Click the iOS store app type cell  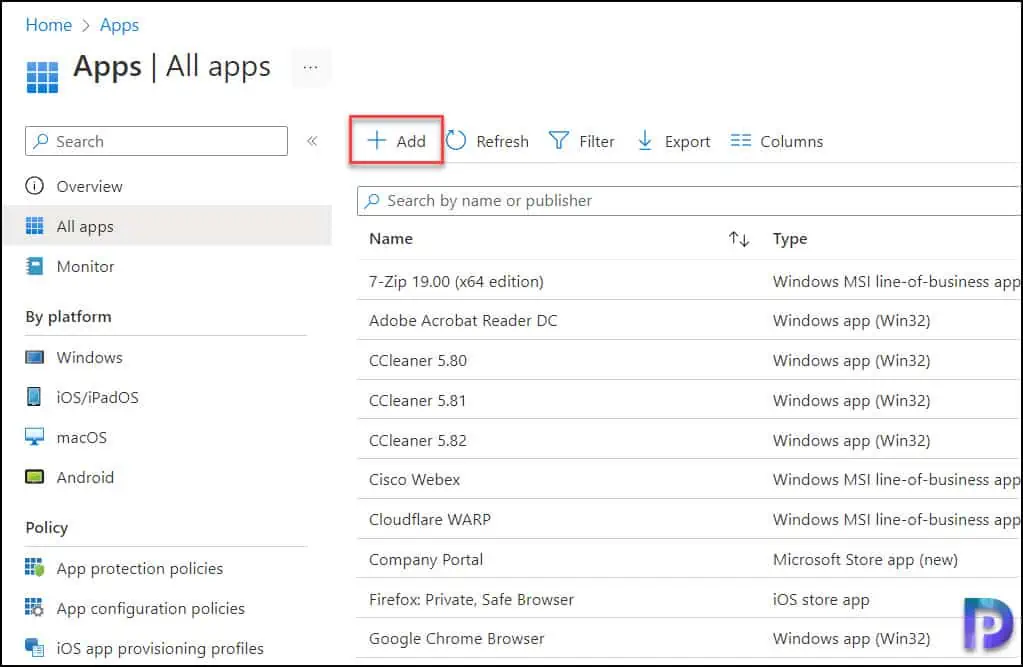pos(821,600)
